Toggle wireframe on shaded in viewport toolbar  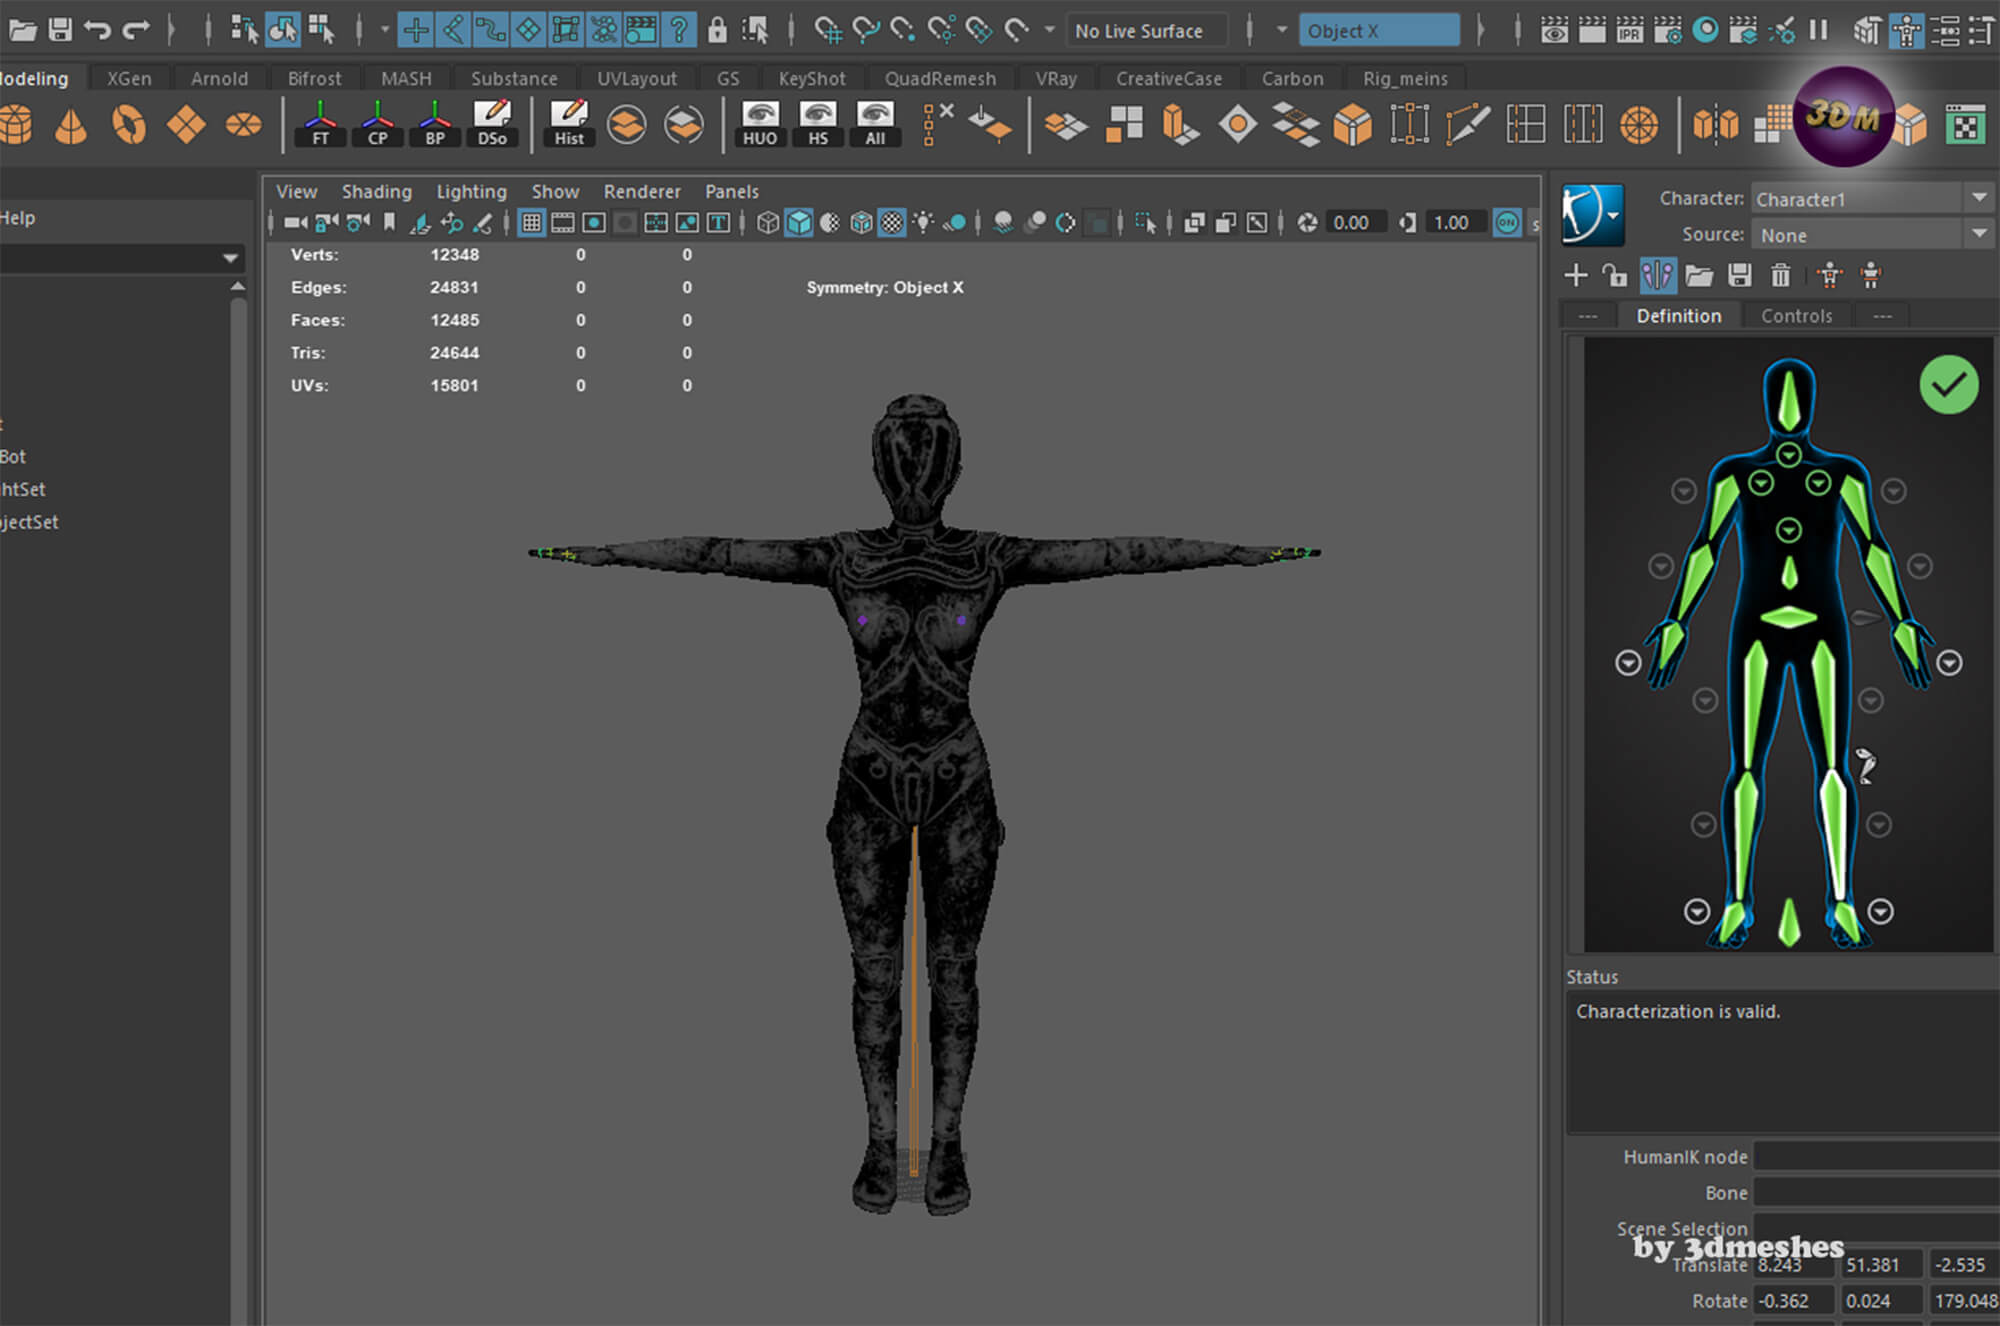[861, 223]
